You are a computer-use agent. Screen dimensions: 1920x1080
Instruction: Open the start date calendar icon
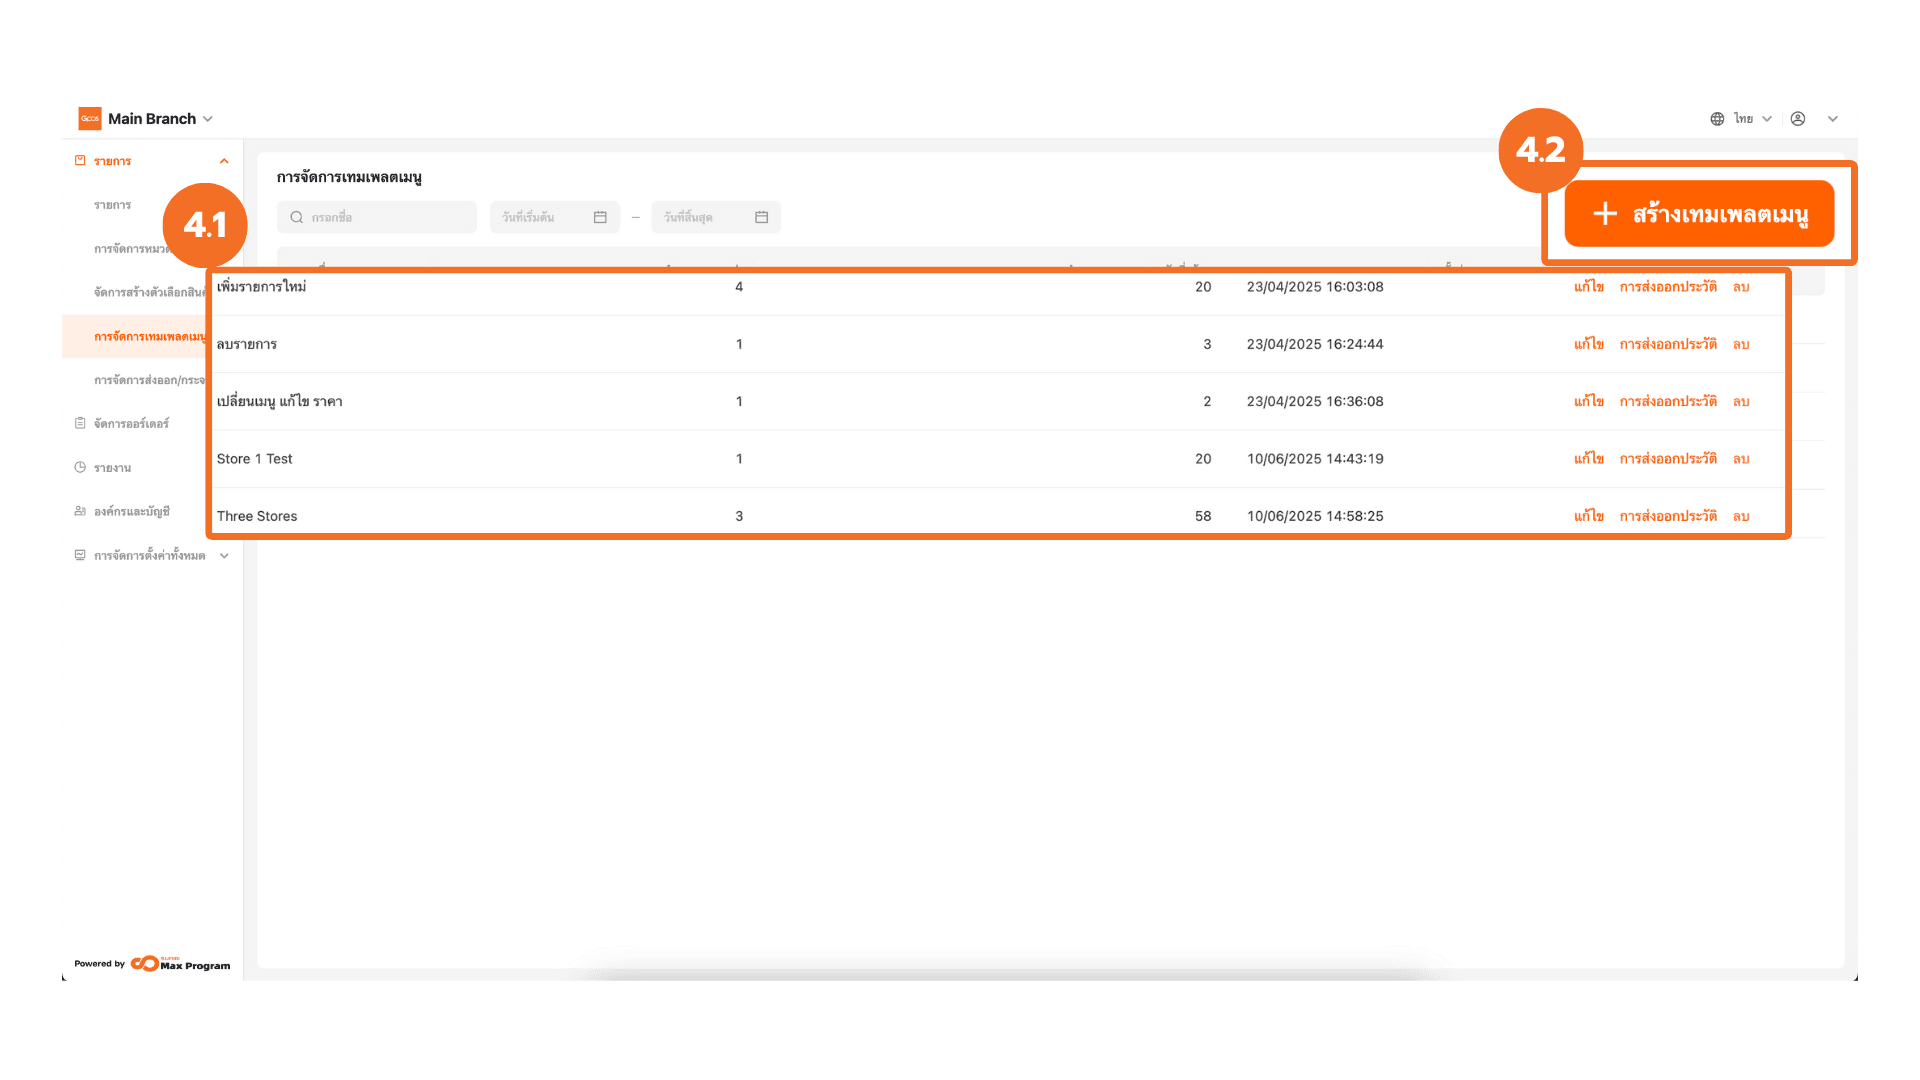coord(600,217)
